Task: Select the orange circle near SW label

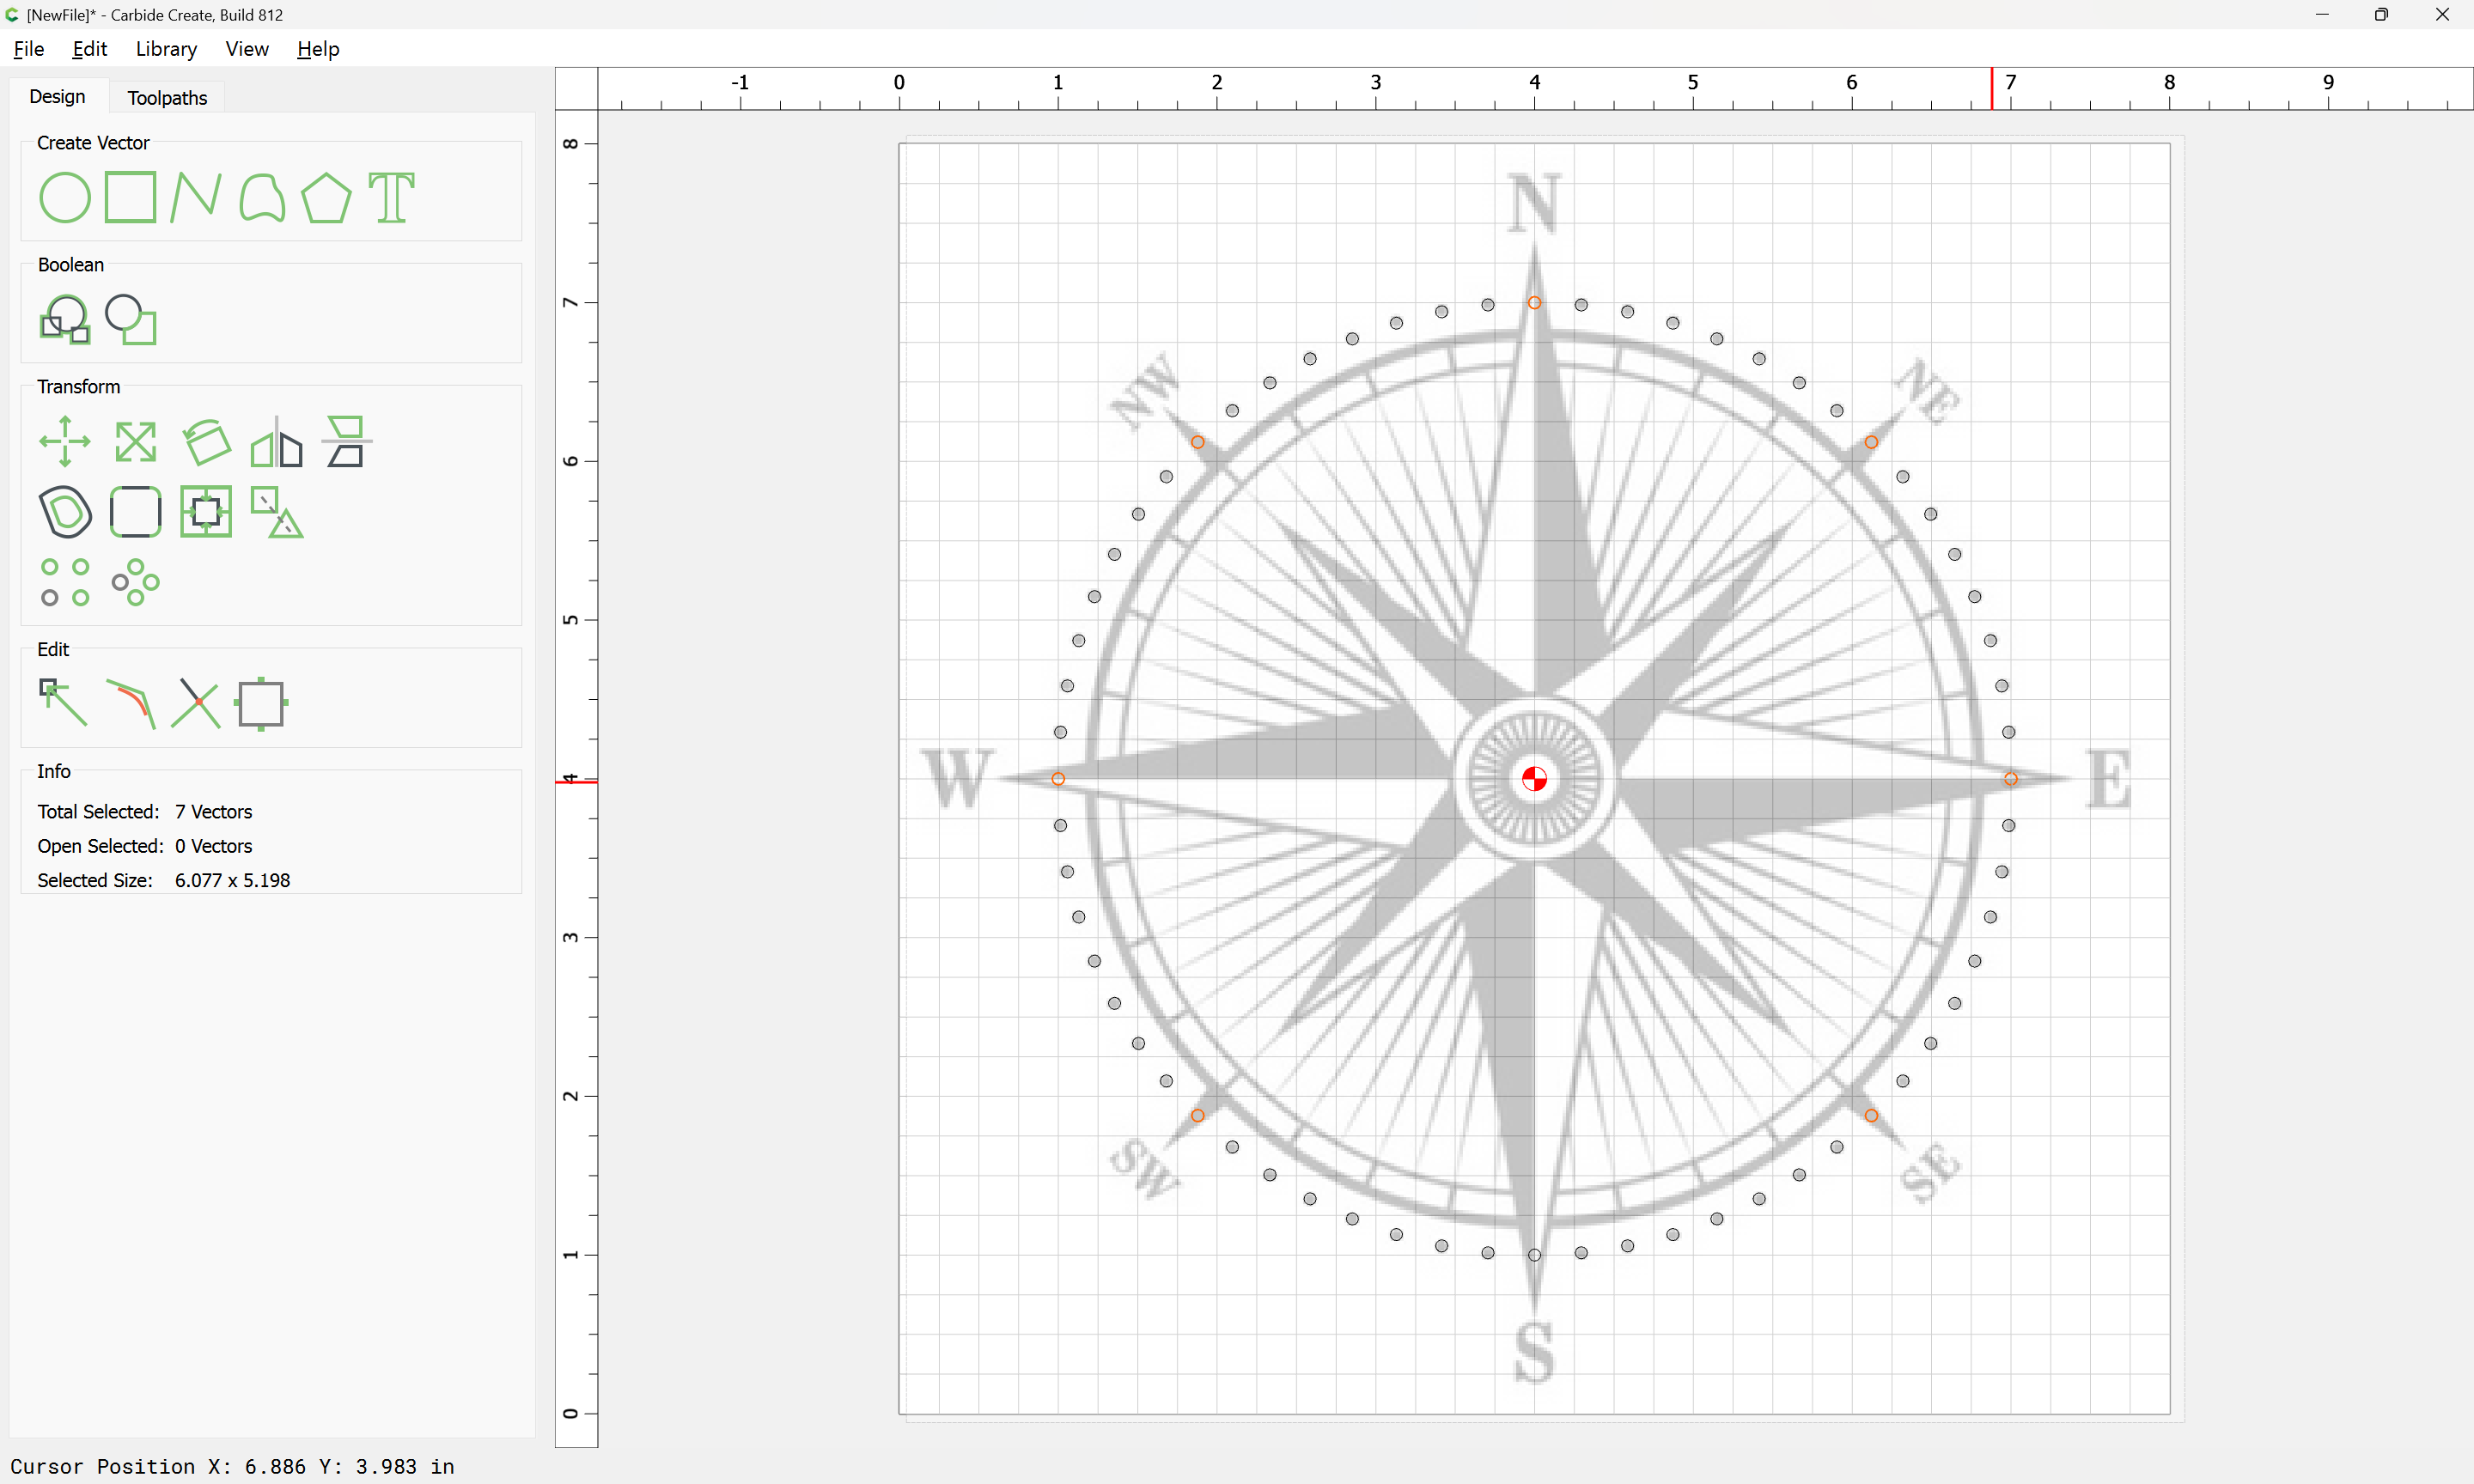Action: (x=1197, y=1116)
